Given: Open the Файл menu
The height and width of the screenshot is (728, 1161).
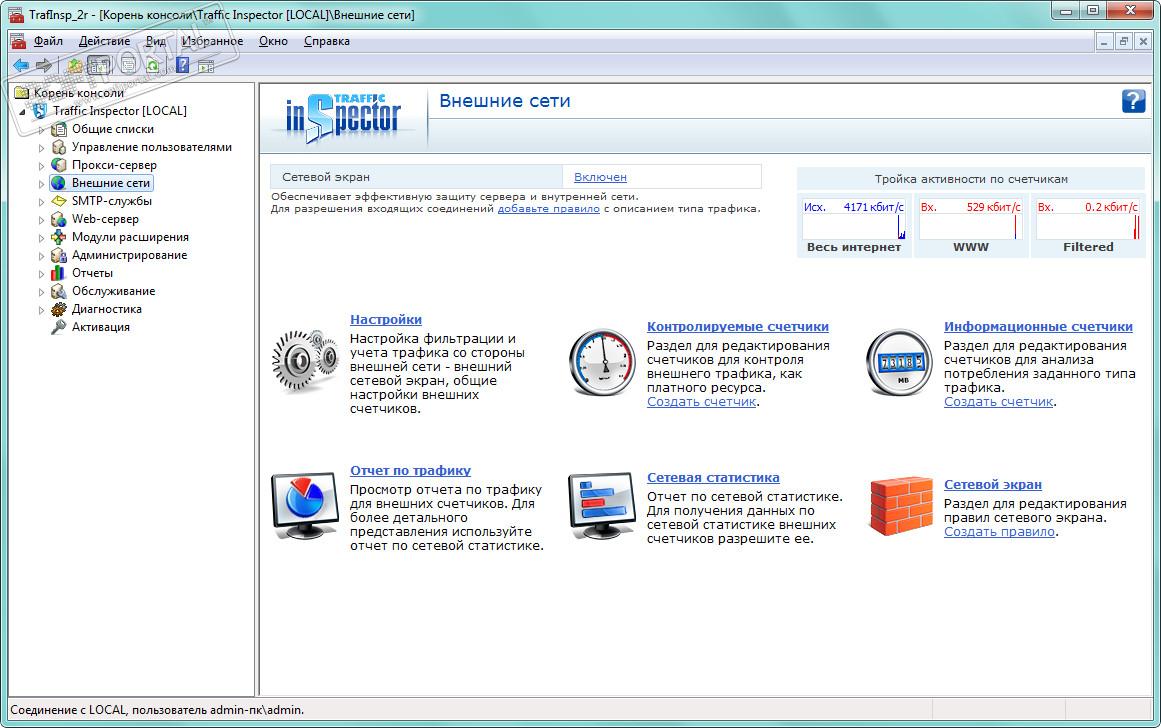Looking at the screenshot, I should coord(48,41).
